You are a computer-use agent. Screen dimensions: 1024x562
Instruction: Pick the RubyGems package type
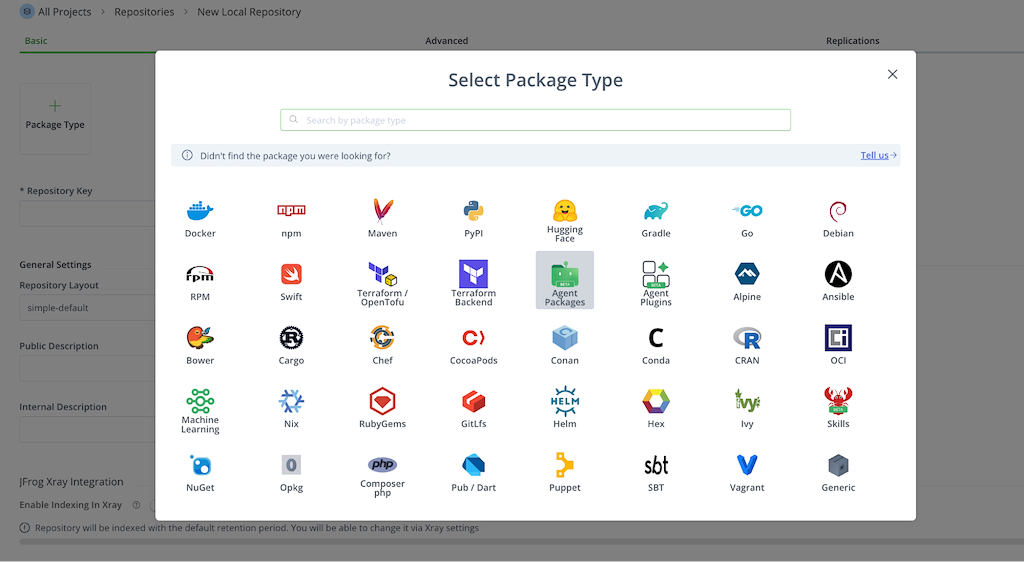coord(382,409)
